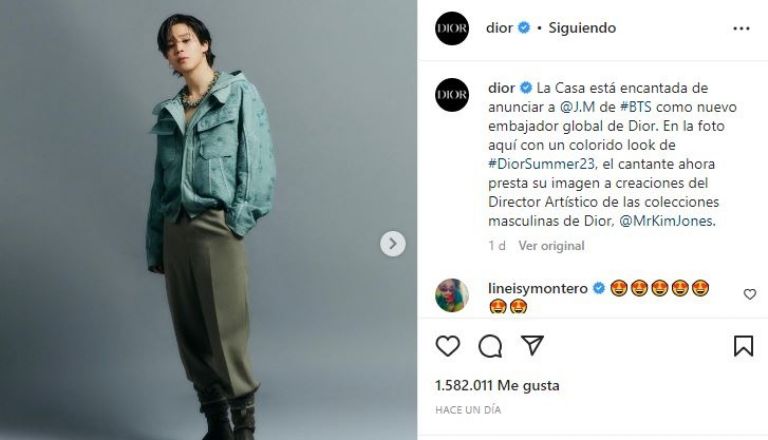Open the @J.M mention link

[577, 107]
